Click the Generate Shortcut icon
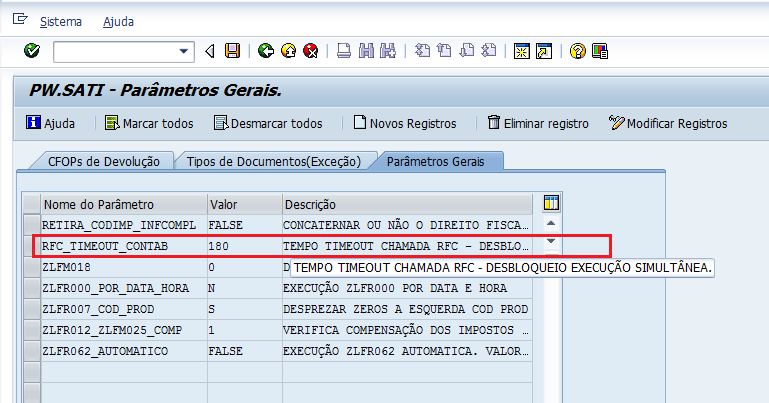Viewport: 769px width, 403px height. point(544,51)
